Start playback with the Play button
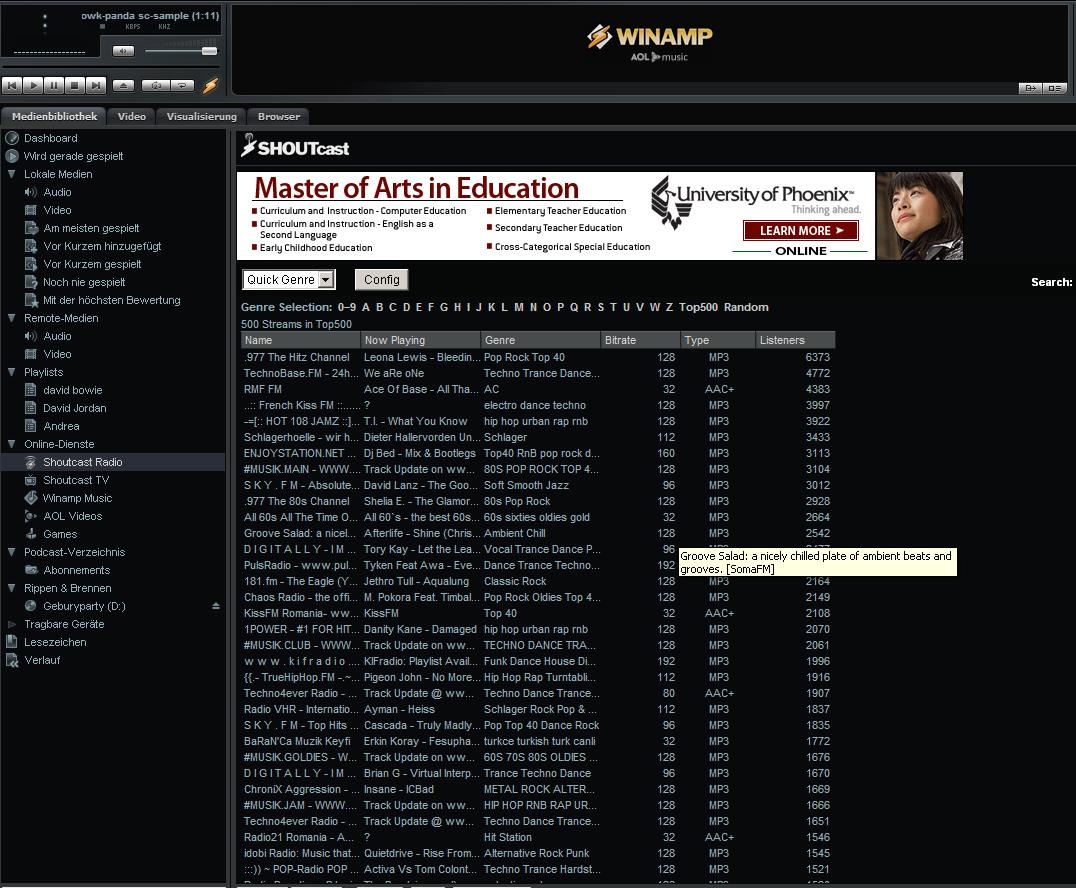 (x=32, y=86)
